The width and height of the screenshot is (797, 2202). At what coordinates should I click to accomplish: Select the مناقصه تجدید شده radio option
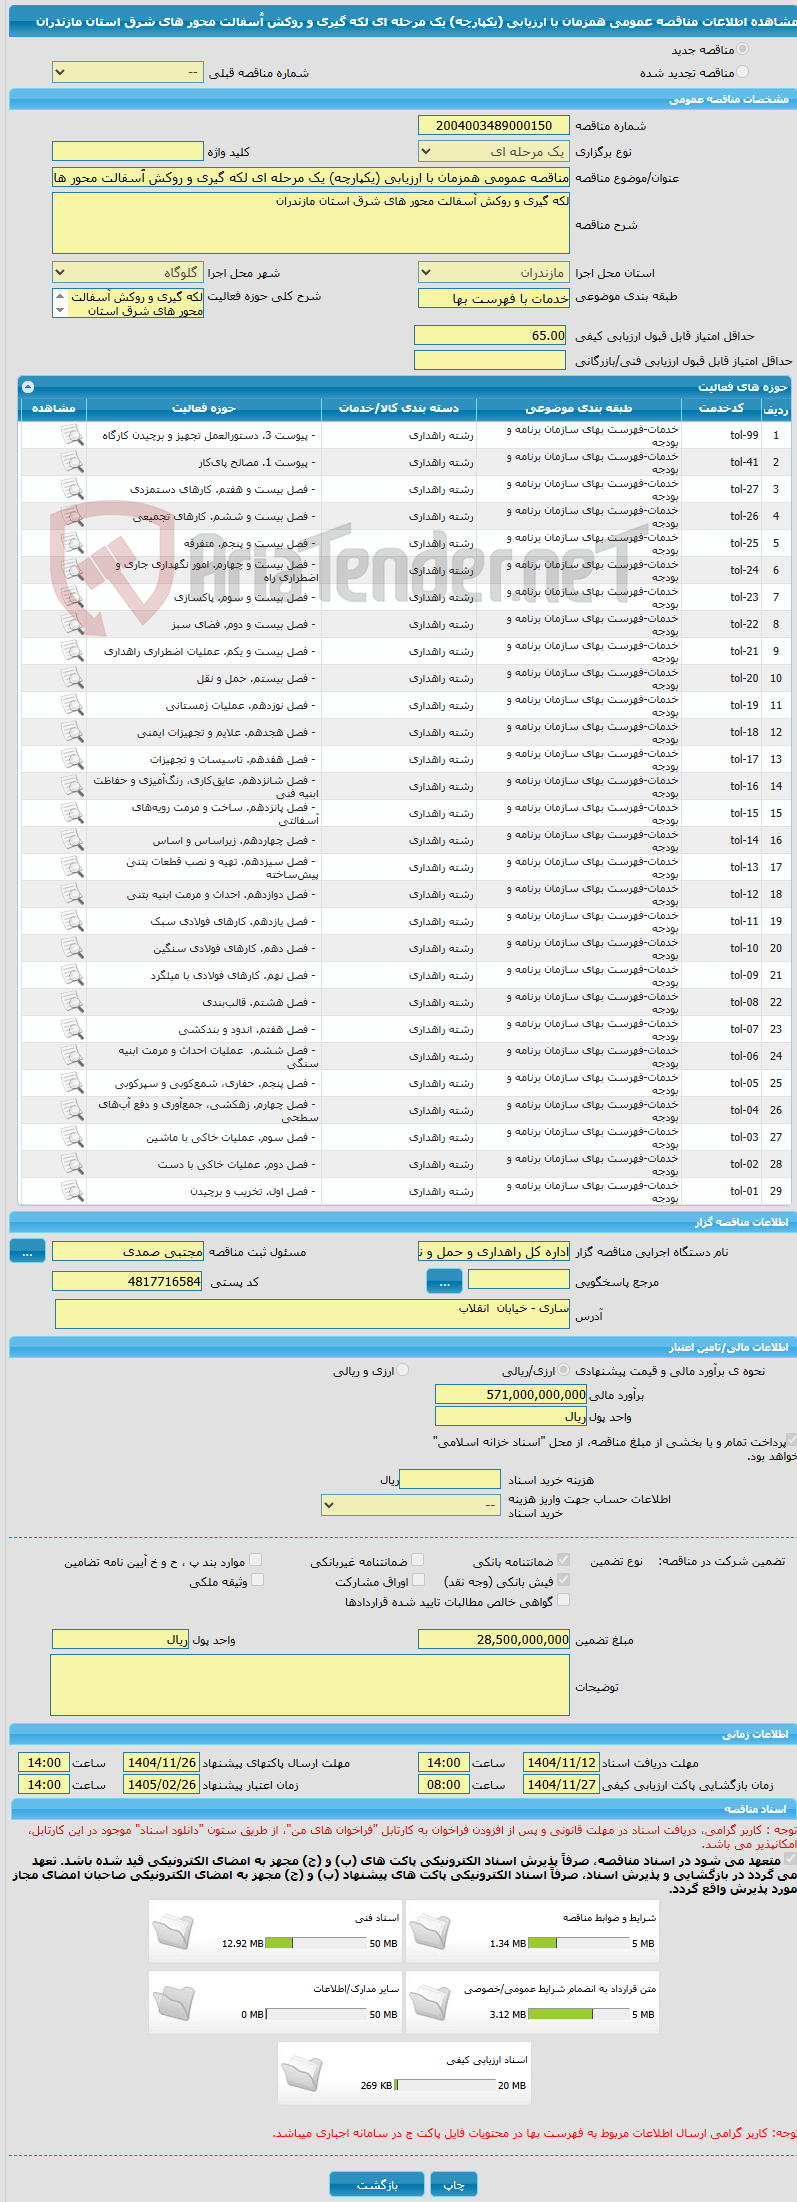(x=742, y=72)
